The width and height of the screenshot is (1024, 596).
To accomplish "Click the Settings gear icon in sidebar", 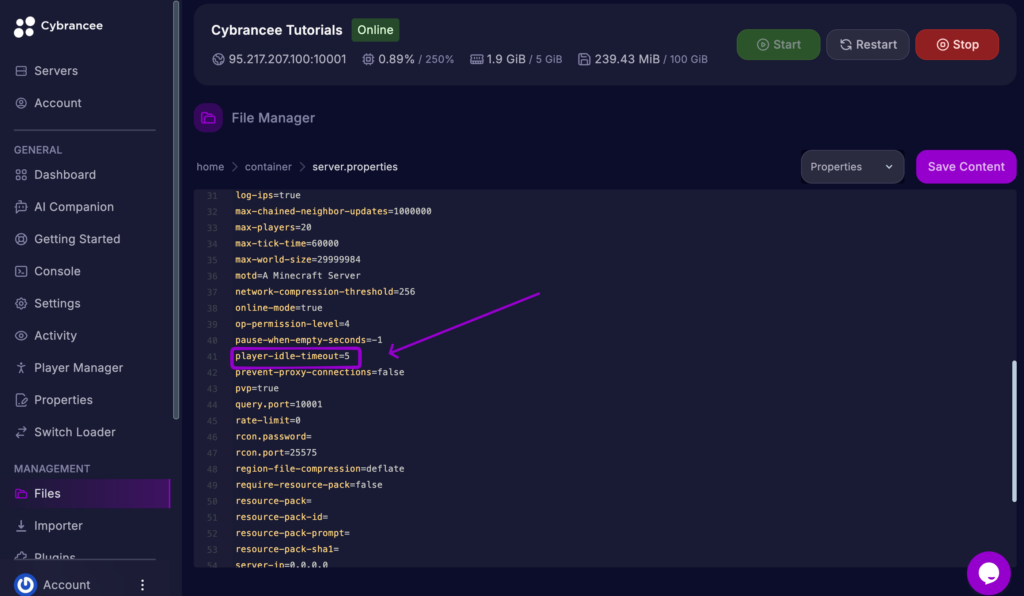I will coord(21,304).
